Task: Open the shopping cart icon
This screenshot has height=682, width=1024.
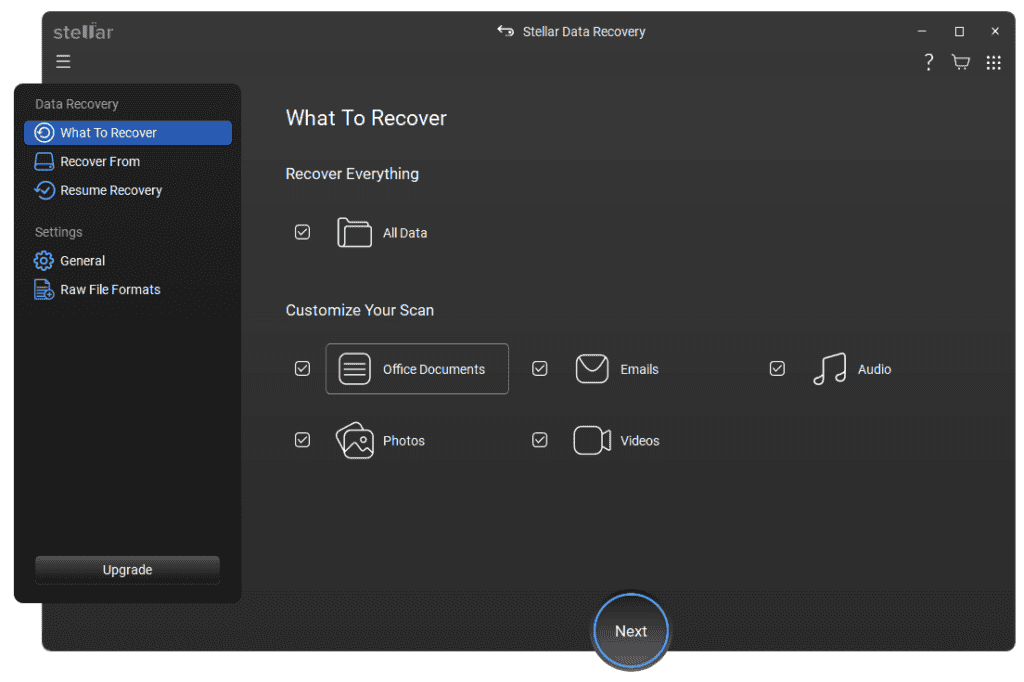Action: click(x=961, y=62)
